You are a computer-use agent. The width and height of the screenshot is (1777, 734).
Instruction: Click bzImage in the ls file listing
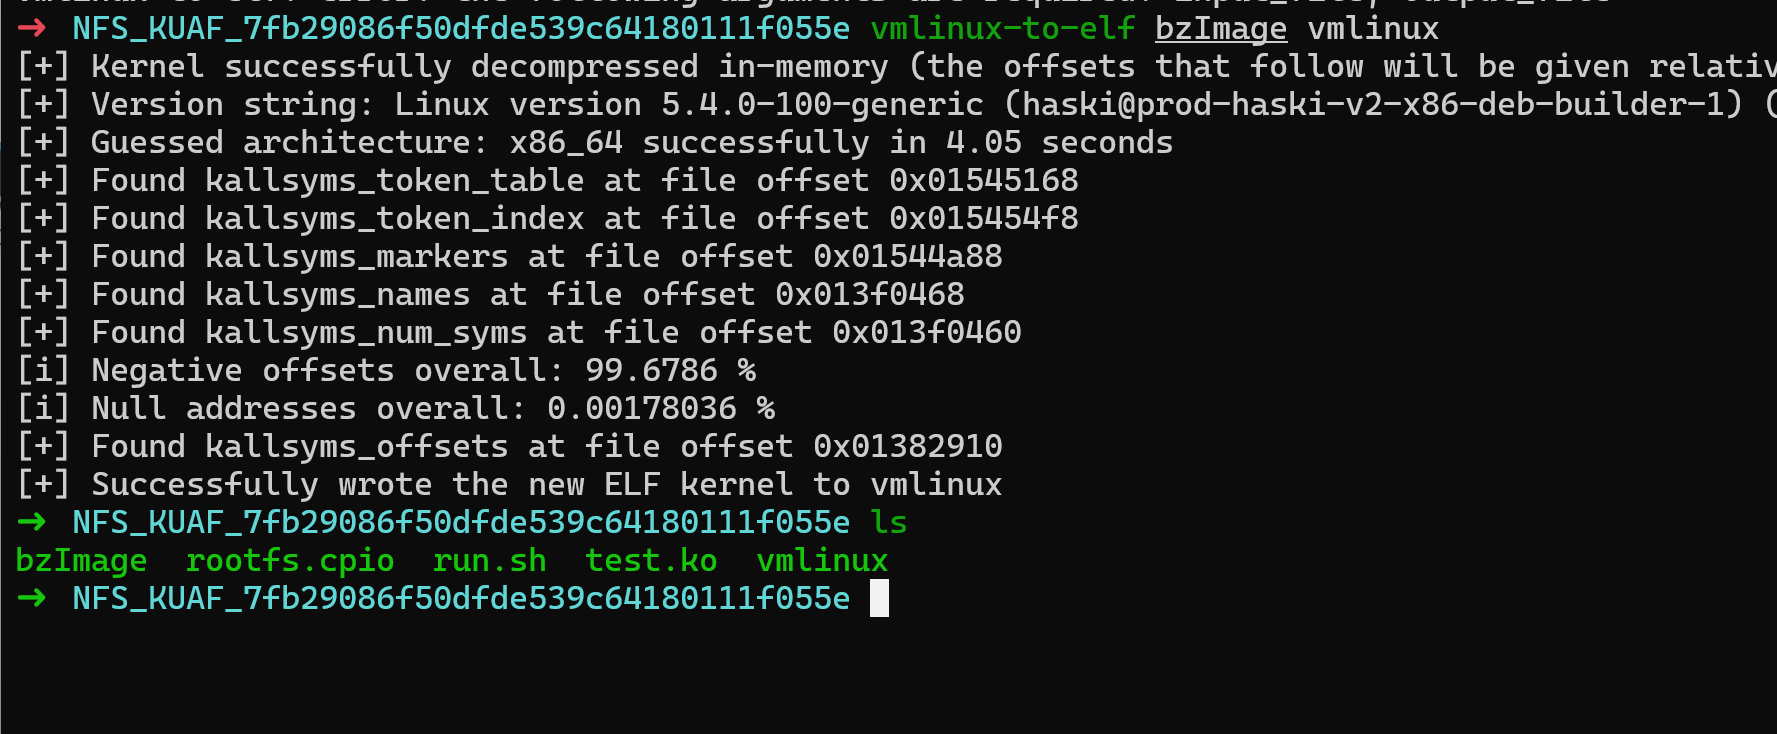tap(81, 561)
